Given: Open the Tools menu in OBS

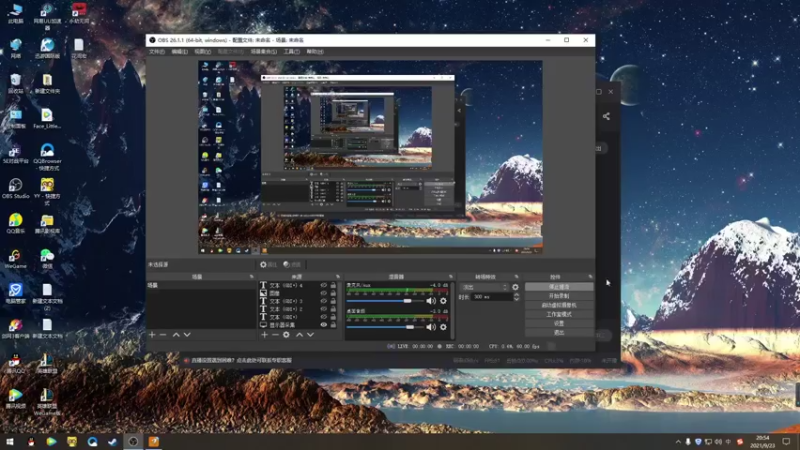Looking at the screenshot, I should coord(291,52).
